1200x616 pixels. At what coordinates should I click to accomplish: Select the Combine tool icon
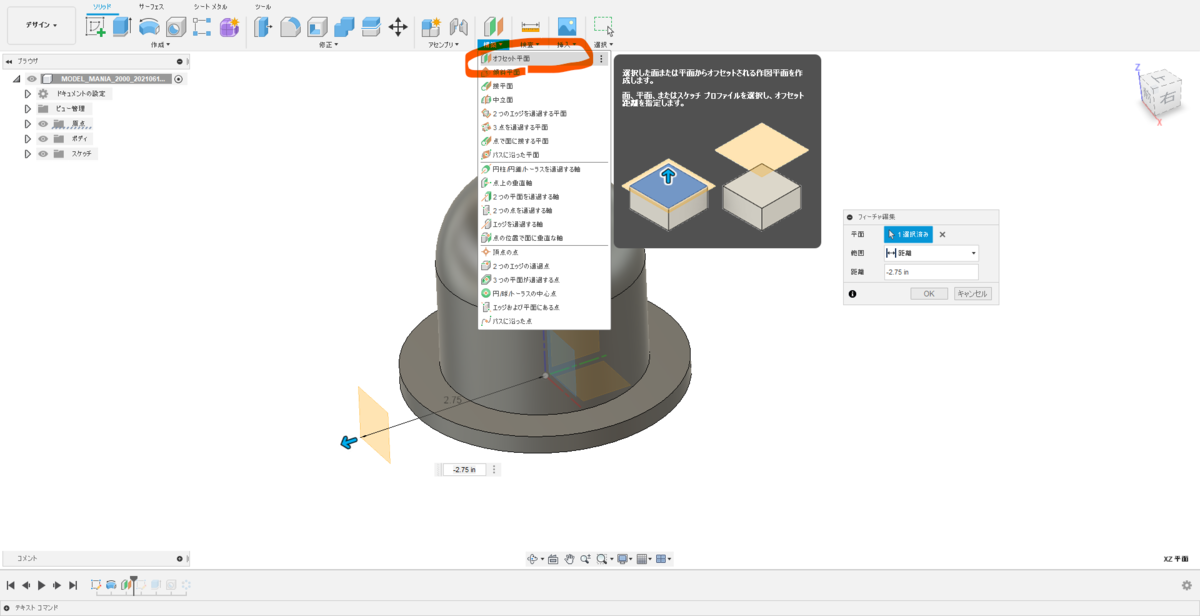tap(344, 27)
